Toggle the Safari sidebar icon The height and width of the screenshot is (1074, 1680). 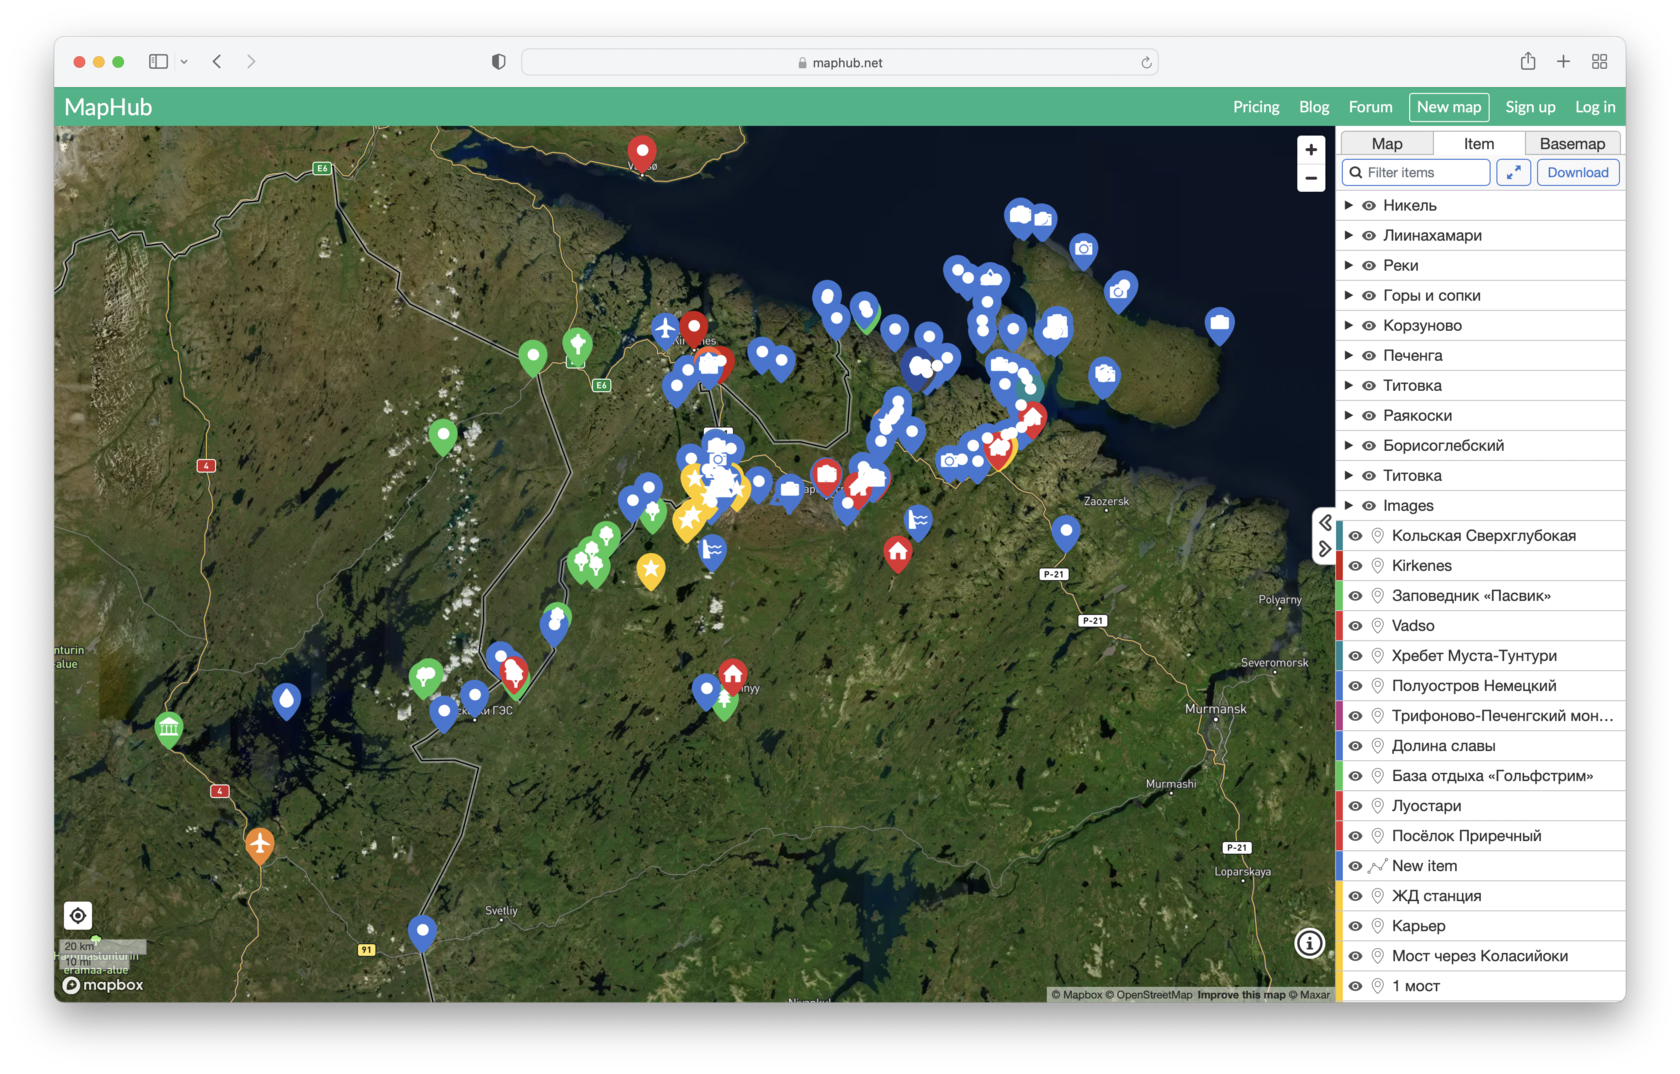click(158, 62)
